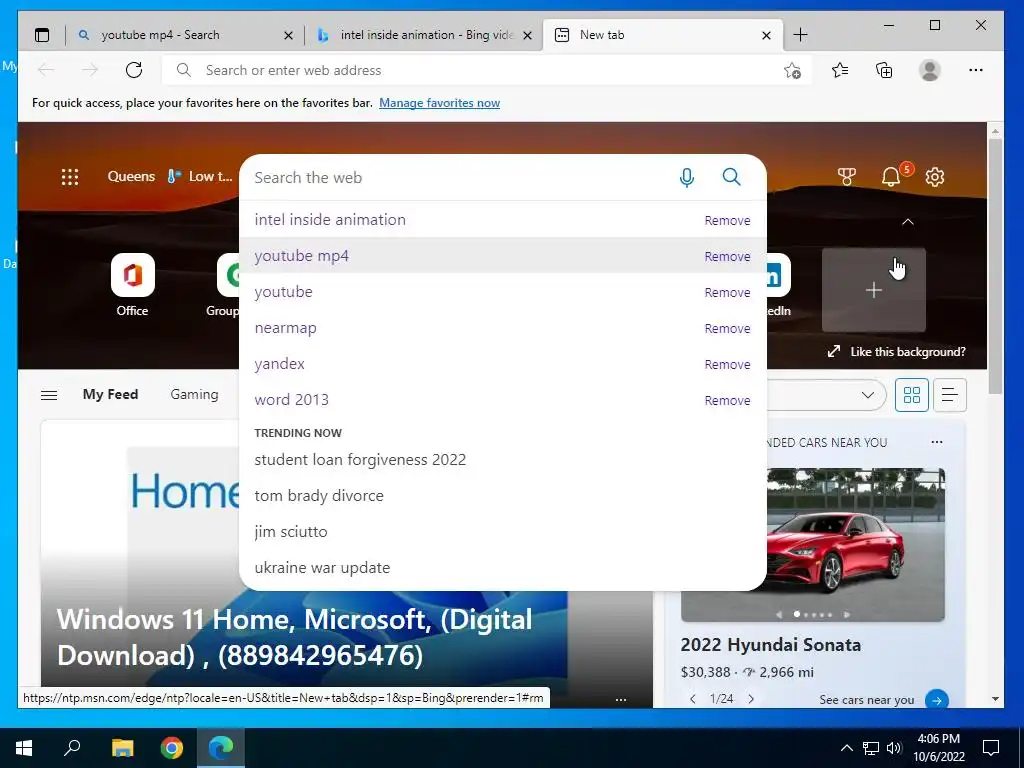Open the Hyundai Sonata car image
This screenshot has width=1024, height=768.
point(812,544)
